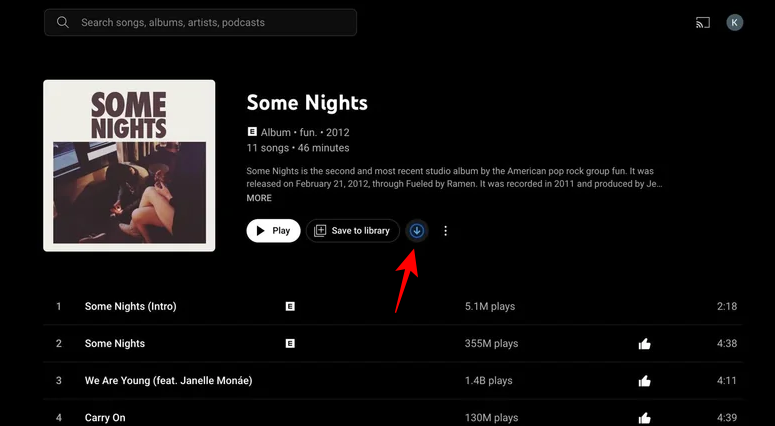Select We Are Young track title
775x426 pixels.
[168, 381]
